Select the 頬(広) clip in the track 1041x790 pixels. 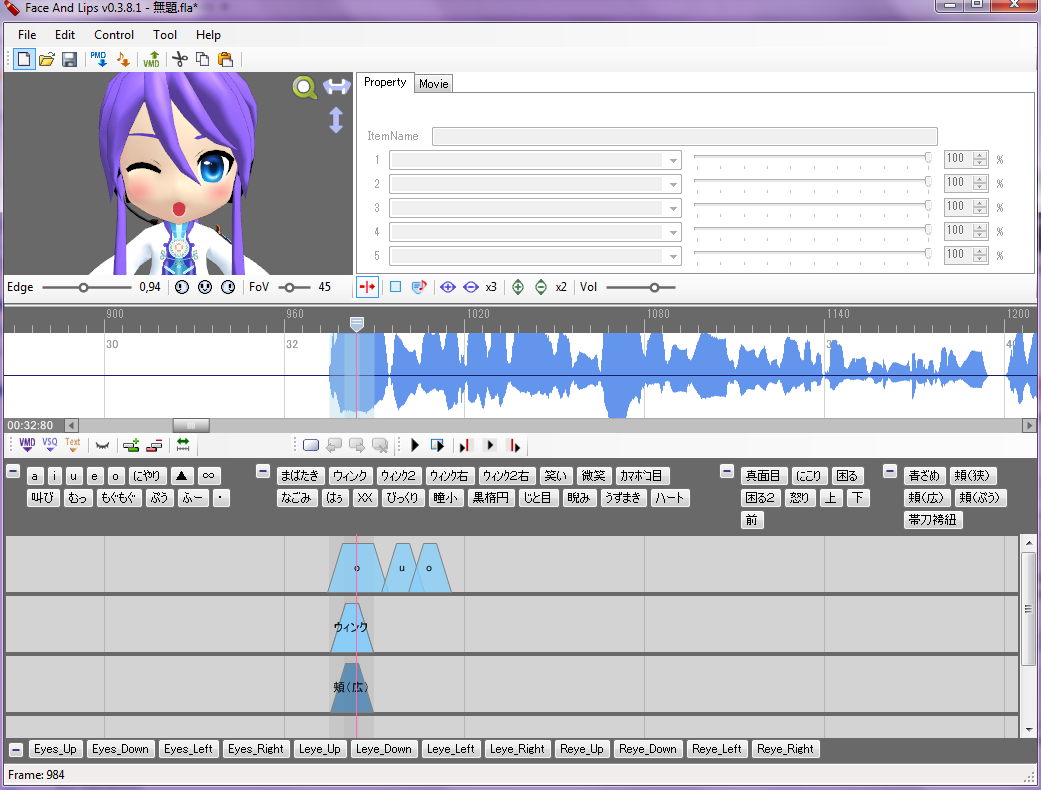click(352, 687)
